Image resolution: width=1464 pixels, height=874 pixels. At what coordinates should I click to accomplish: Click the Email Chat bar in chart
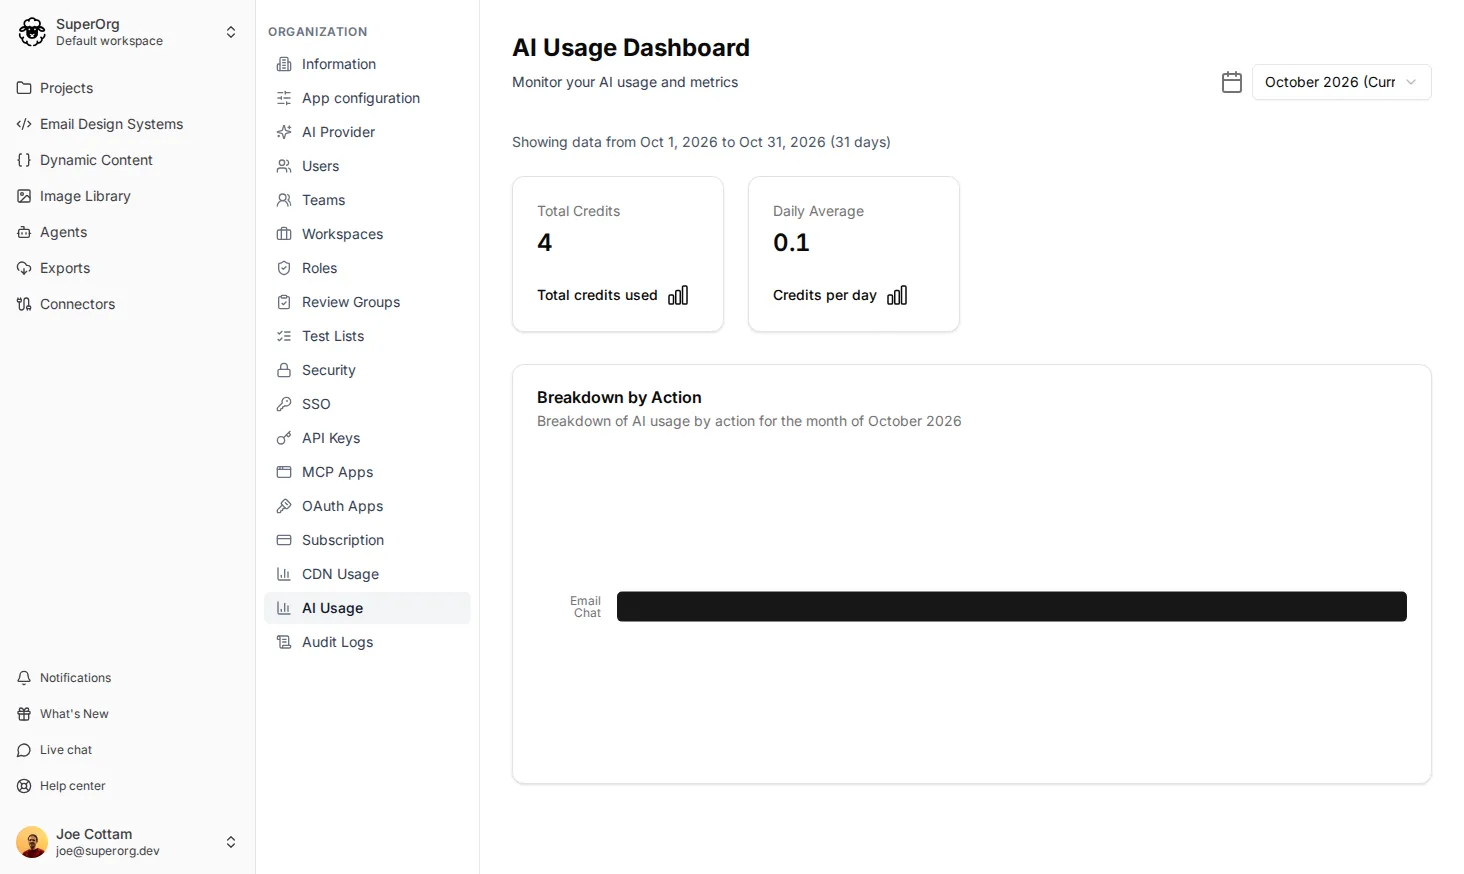tap(1012, 606)
